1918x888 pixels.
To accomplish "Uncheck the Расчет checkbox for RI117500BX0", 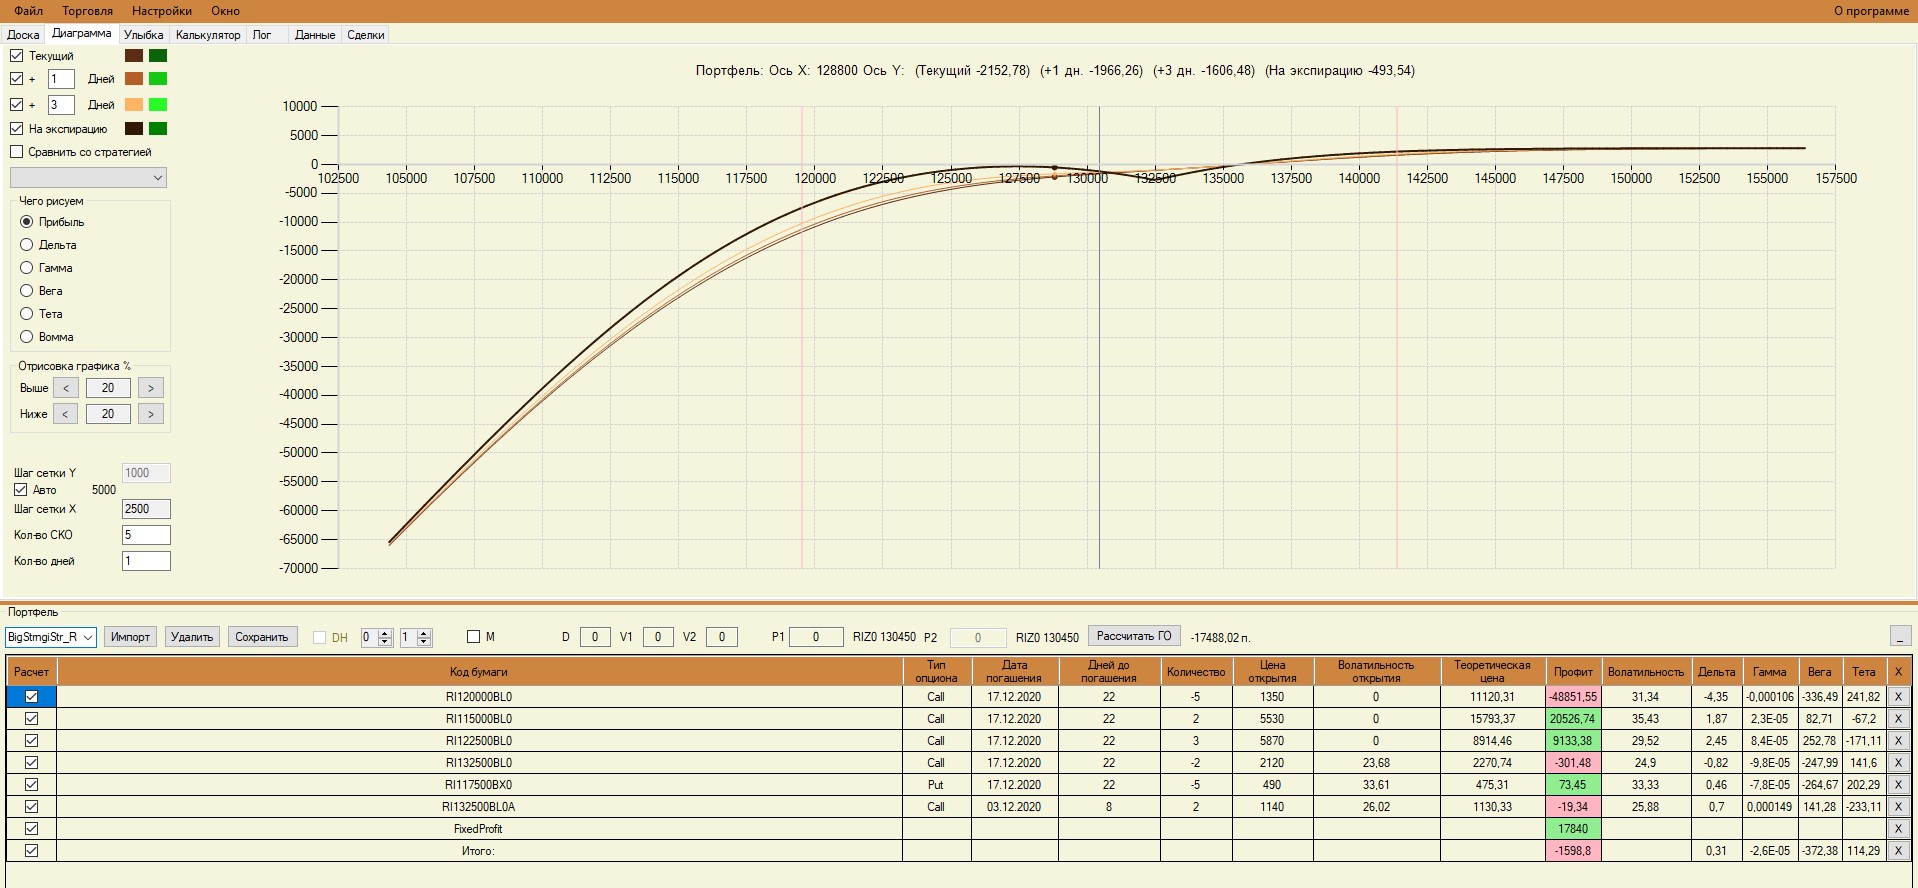I will click(x=32, y=785).
